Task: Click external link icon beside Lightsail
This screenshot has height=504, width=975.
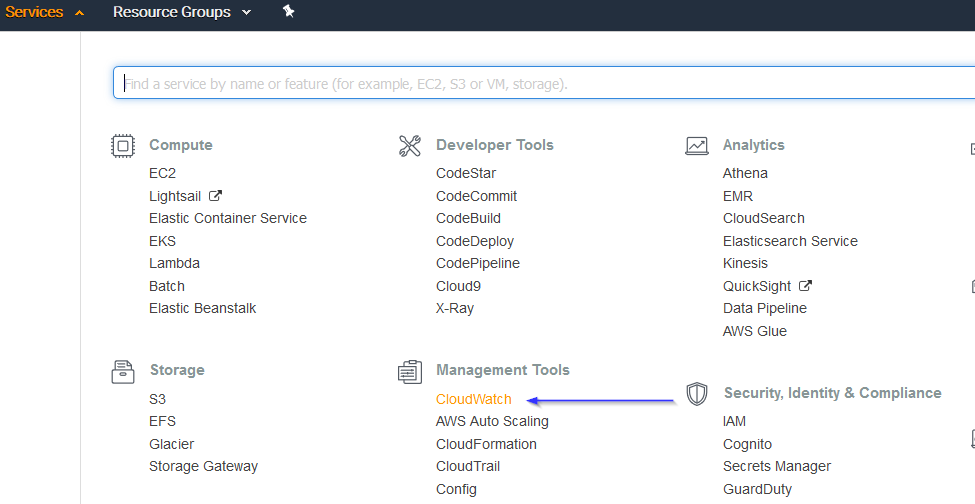Action: (215, 196)
